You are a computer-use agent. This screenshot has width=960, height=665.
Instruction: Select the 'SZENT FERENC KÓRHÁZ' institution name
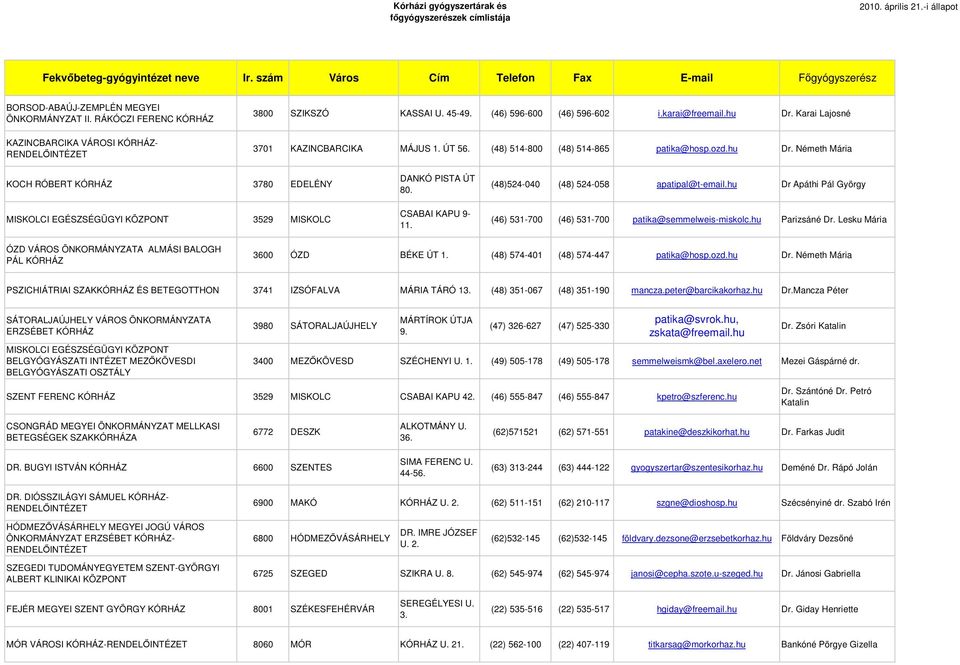(61, 397)
